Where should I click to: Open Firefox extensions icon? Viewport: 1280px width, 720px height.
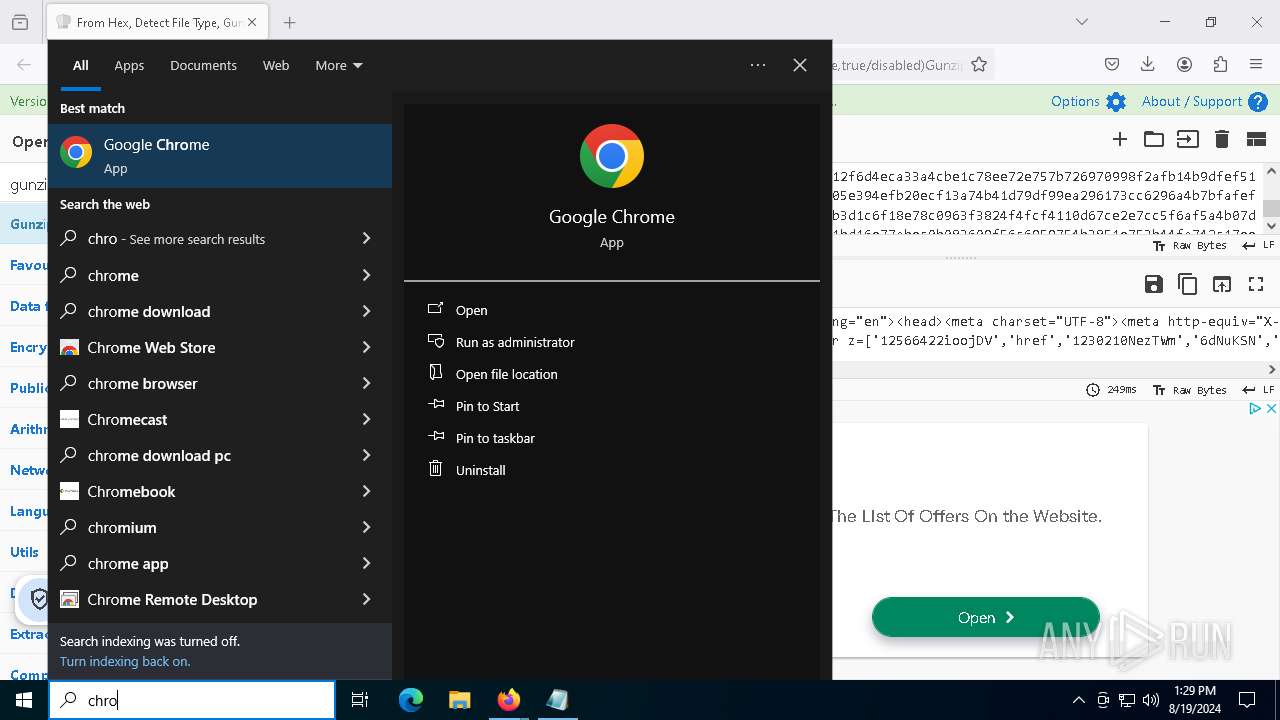tap(1220, 64)
